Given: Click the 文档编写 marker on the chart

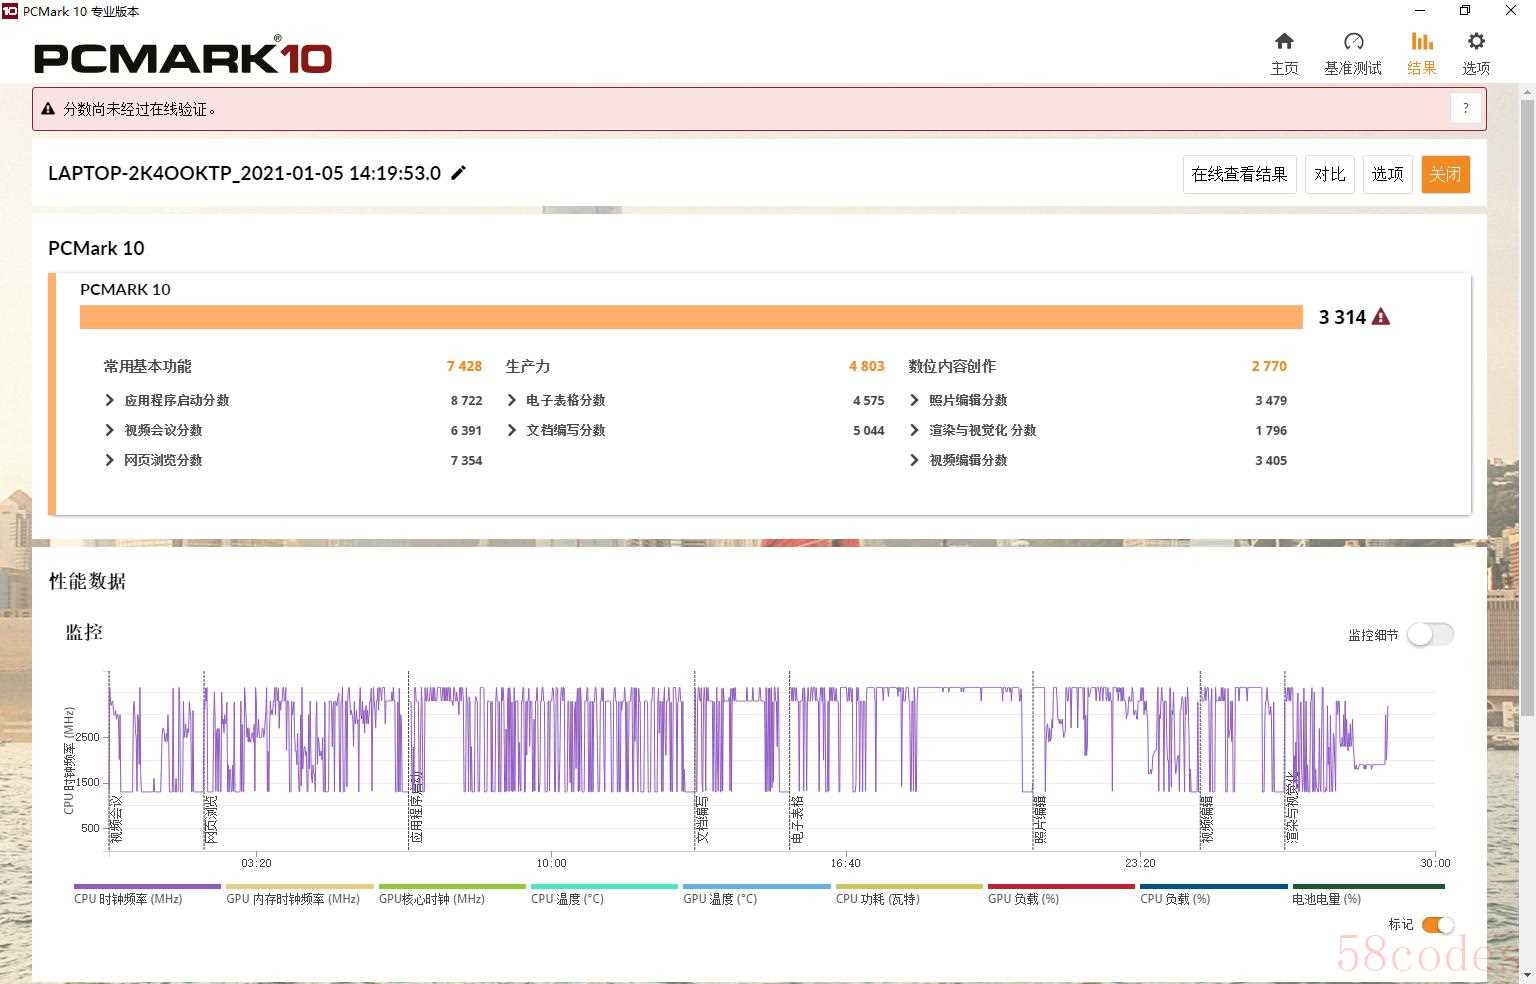Looking at the screenshot, I should (702, 819).
